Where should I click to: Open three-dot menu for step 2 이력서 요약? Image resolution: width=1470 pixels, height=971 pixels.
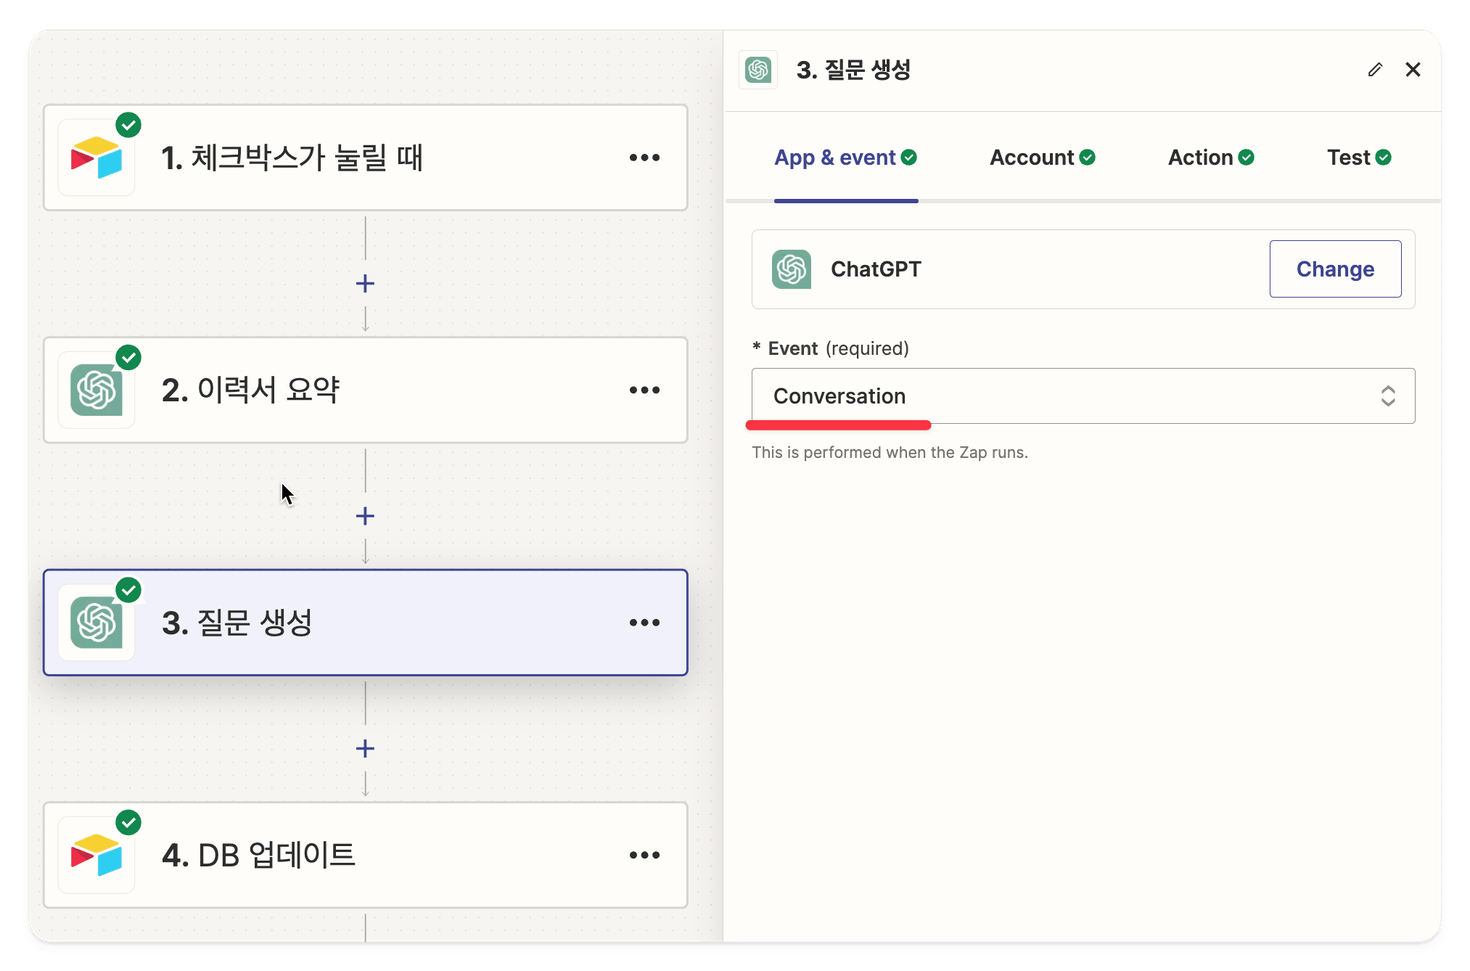pos(644,390)
